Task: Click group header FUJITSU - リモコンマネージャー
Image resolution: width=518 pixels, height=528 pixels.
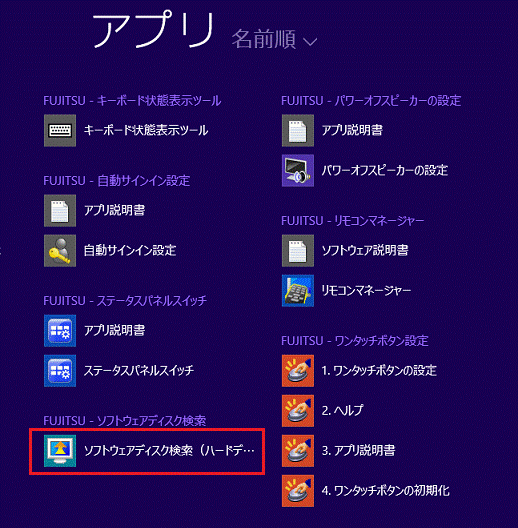Action: [x=353, y=221]
